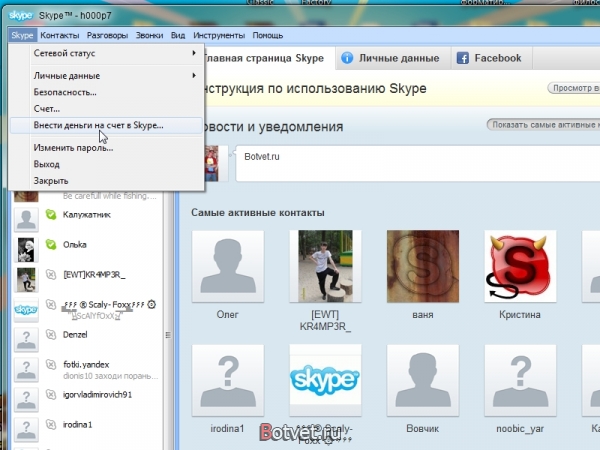
Task: Click the Facebook logo icon
Action: click(463, 59)
